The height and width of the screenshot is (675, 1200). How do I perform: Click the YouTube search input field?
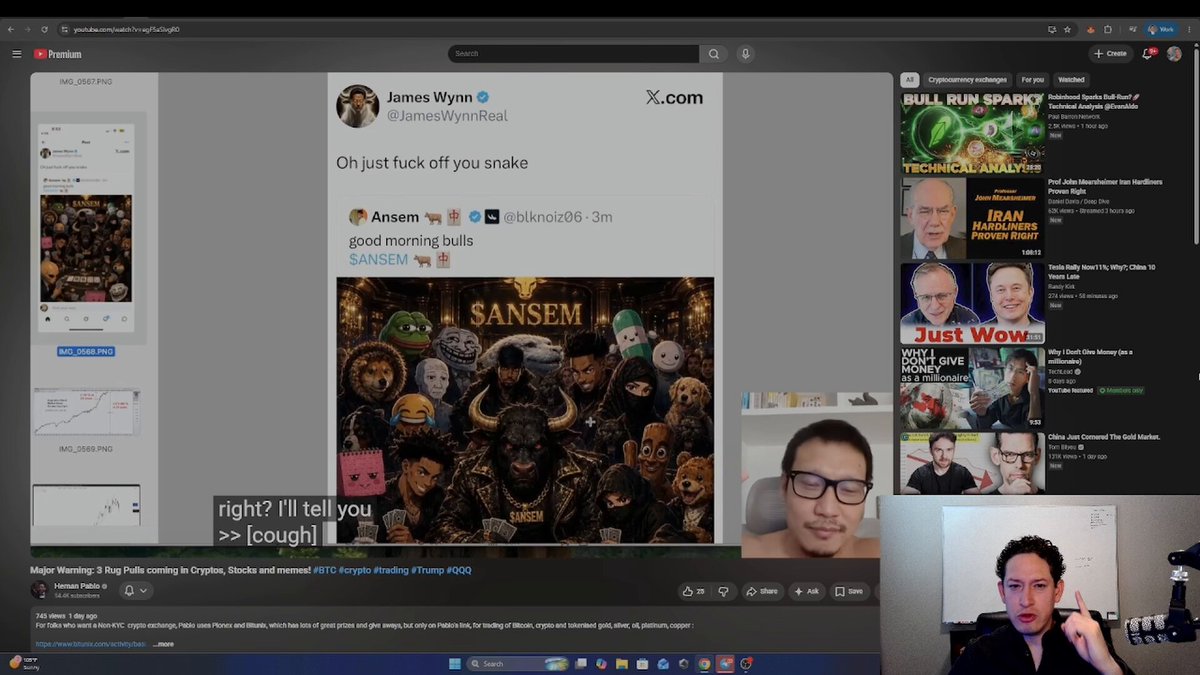[x=573, y=54]
